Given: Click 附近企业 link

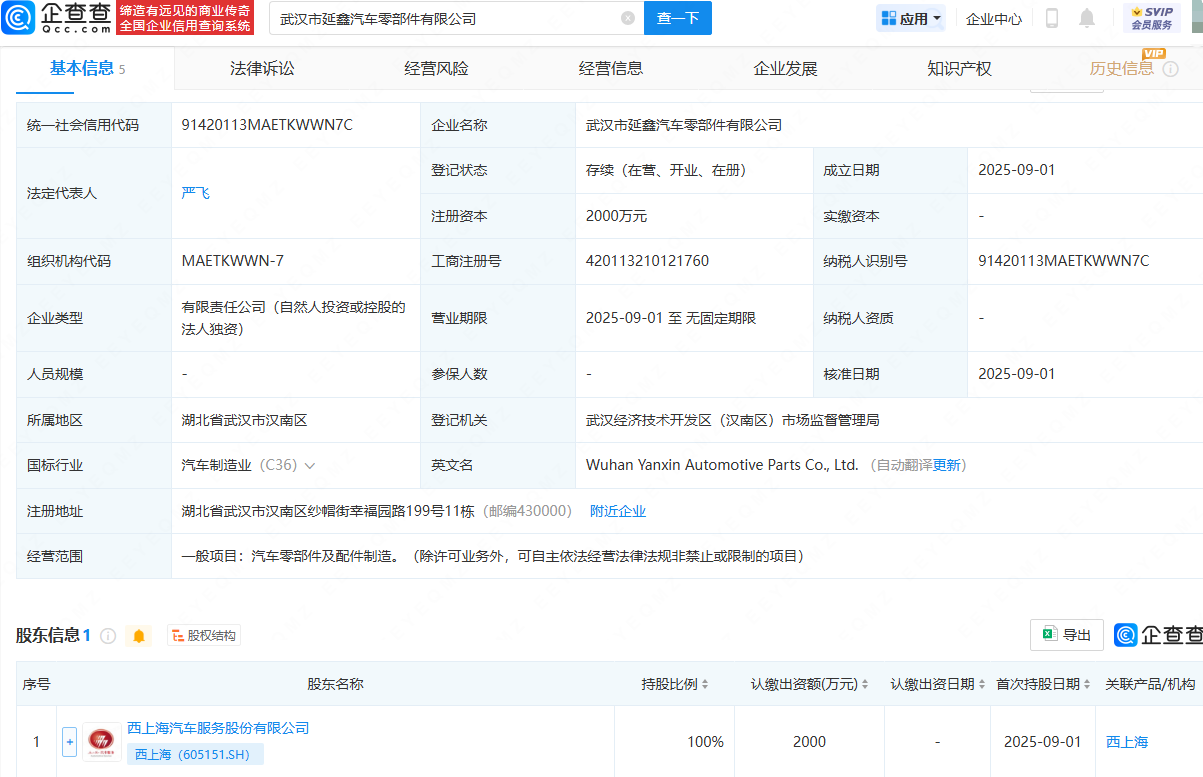Looking at the screenshot, I should [x=618, y=511].
